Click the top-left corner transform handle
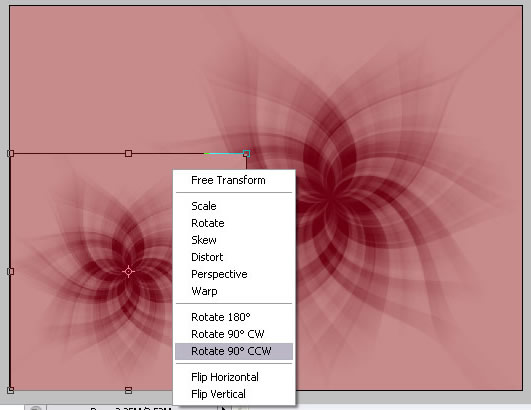The width and height of the screenshot is (531, 410). 10,153
